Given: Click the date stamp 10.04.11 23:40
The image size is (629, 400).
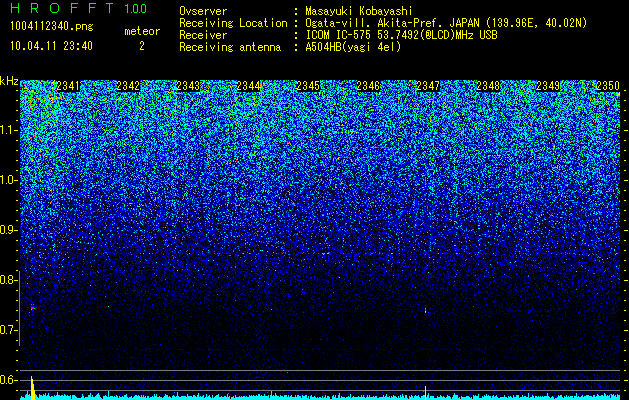Looking at the screenshot, I should pyautogui.click(x=51, y=46).
